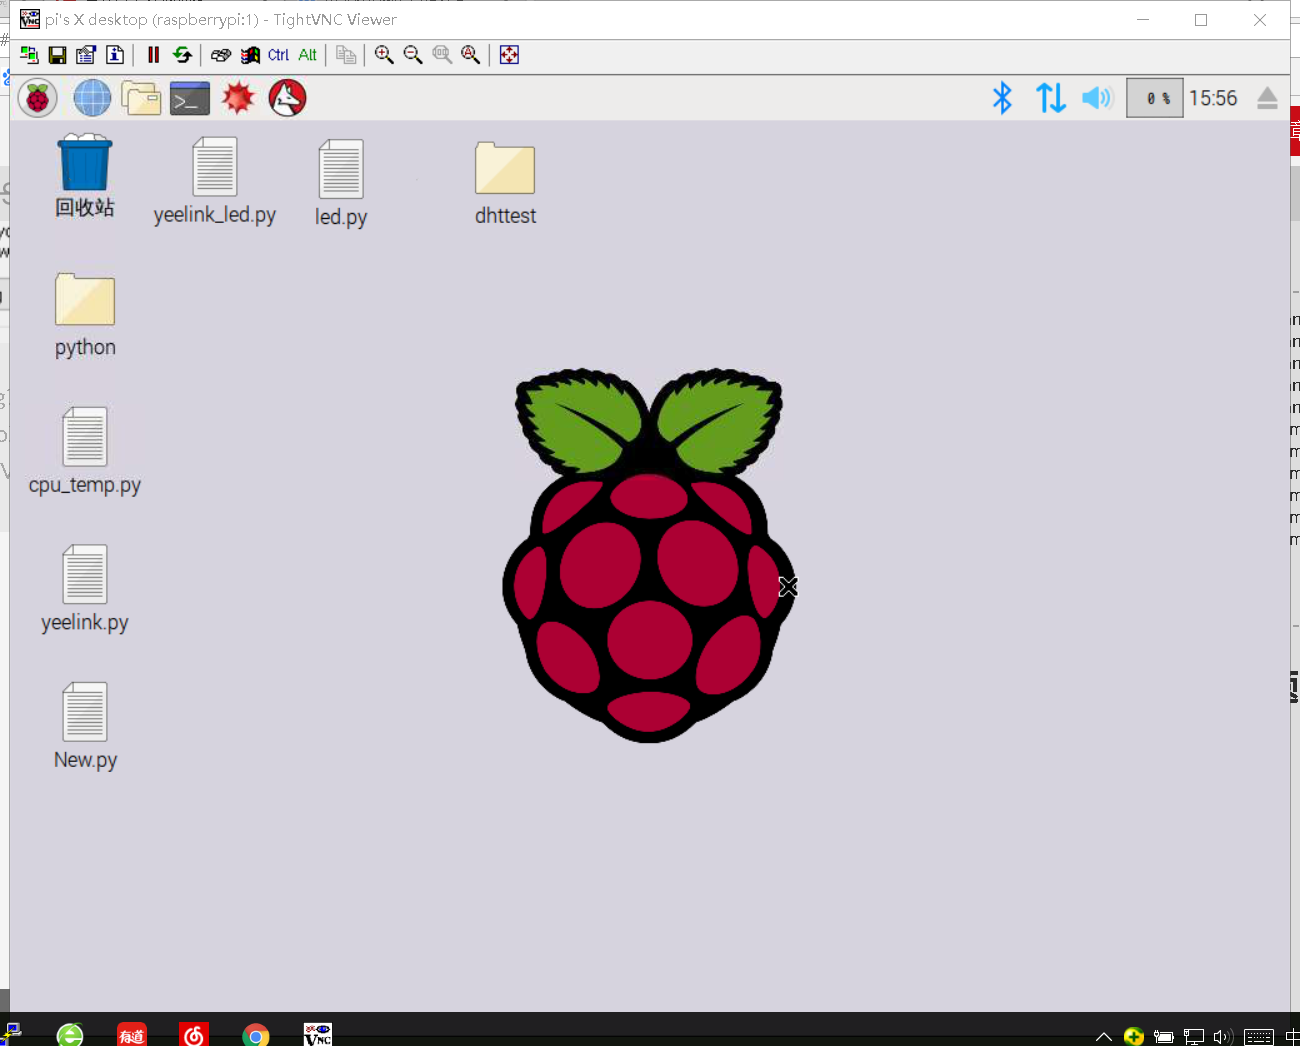
Task: Toggle the Alt key button
Action: (x=307, y=55)
